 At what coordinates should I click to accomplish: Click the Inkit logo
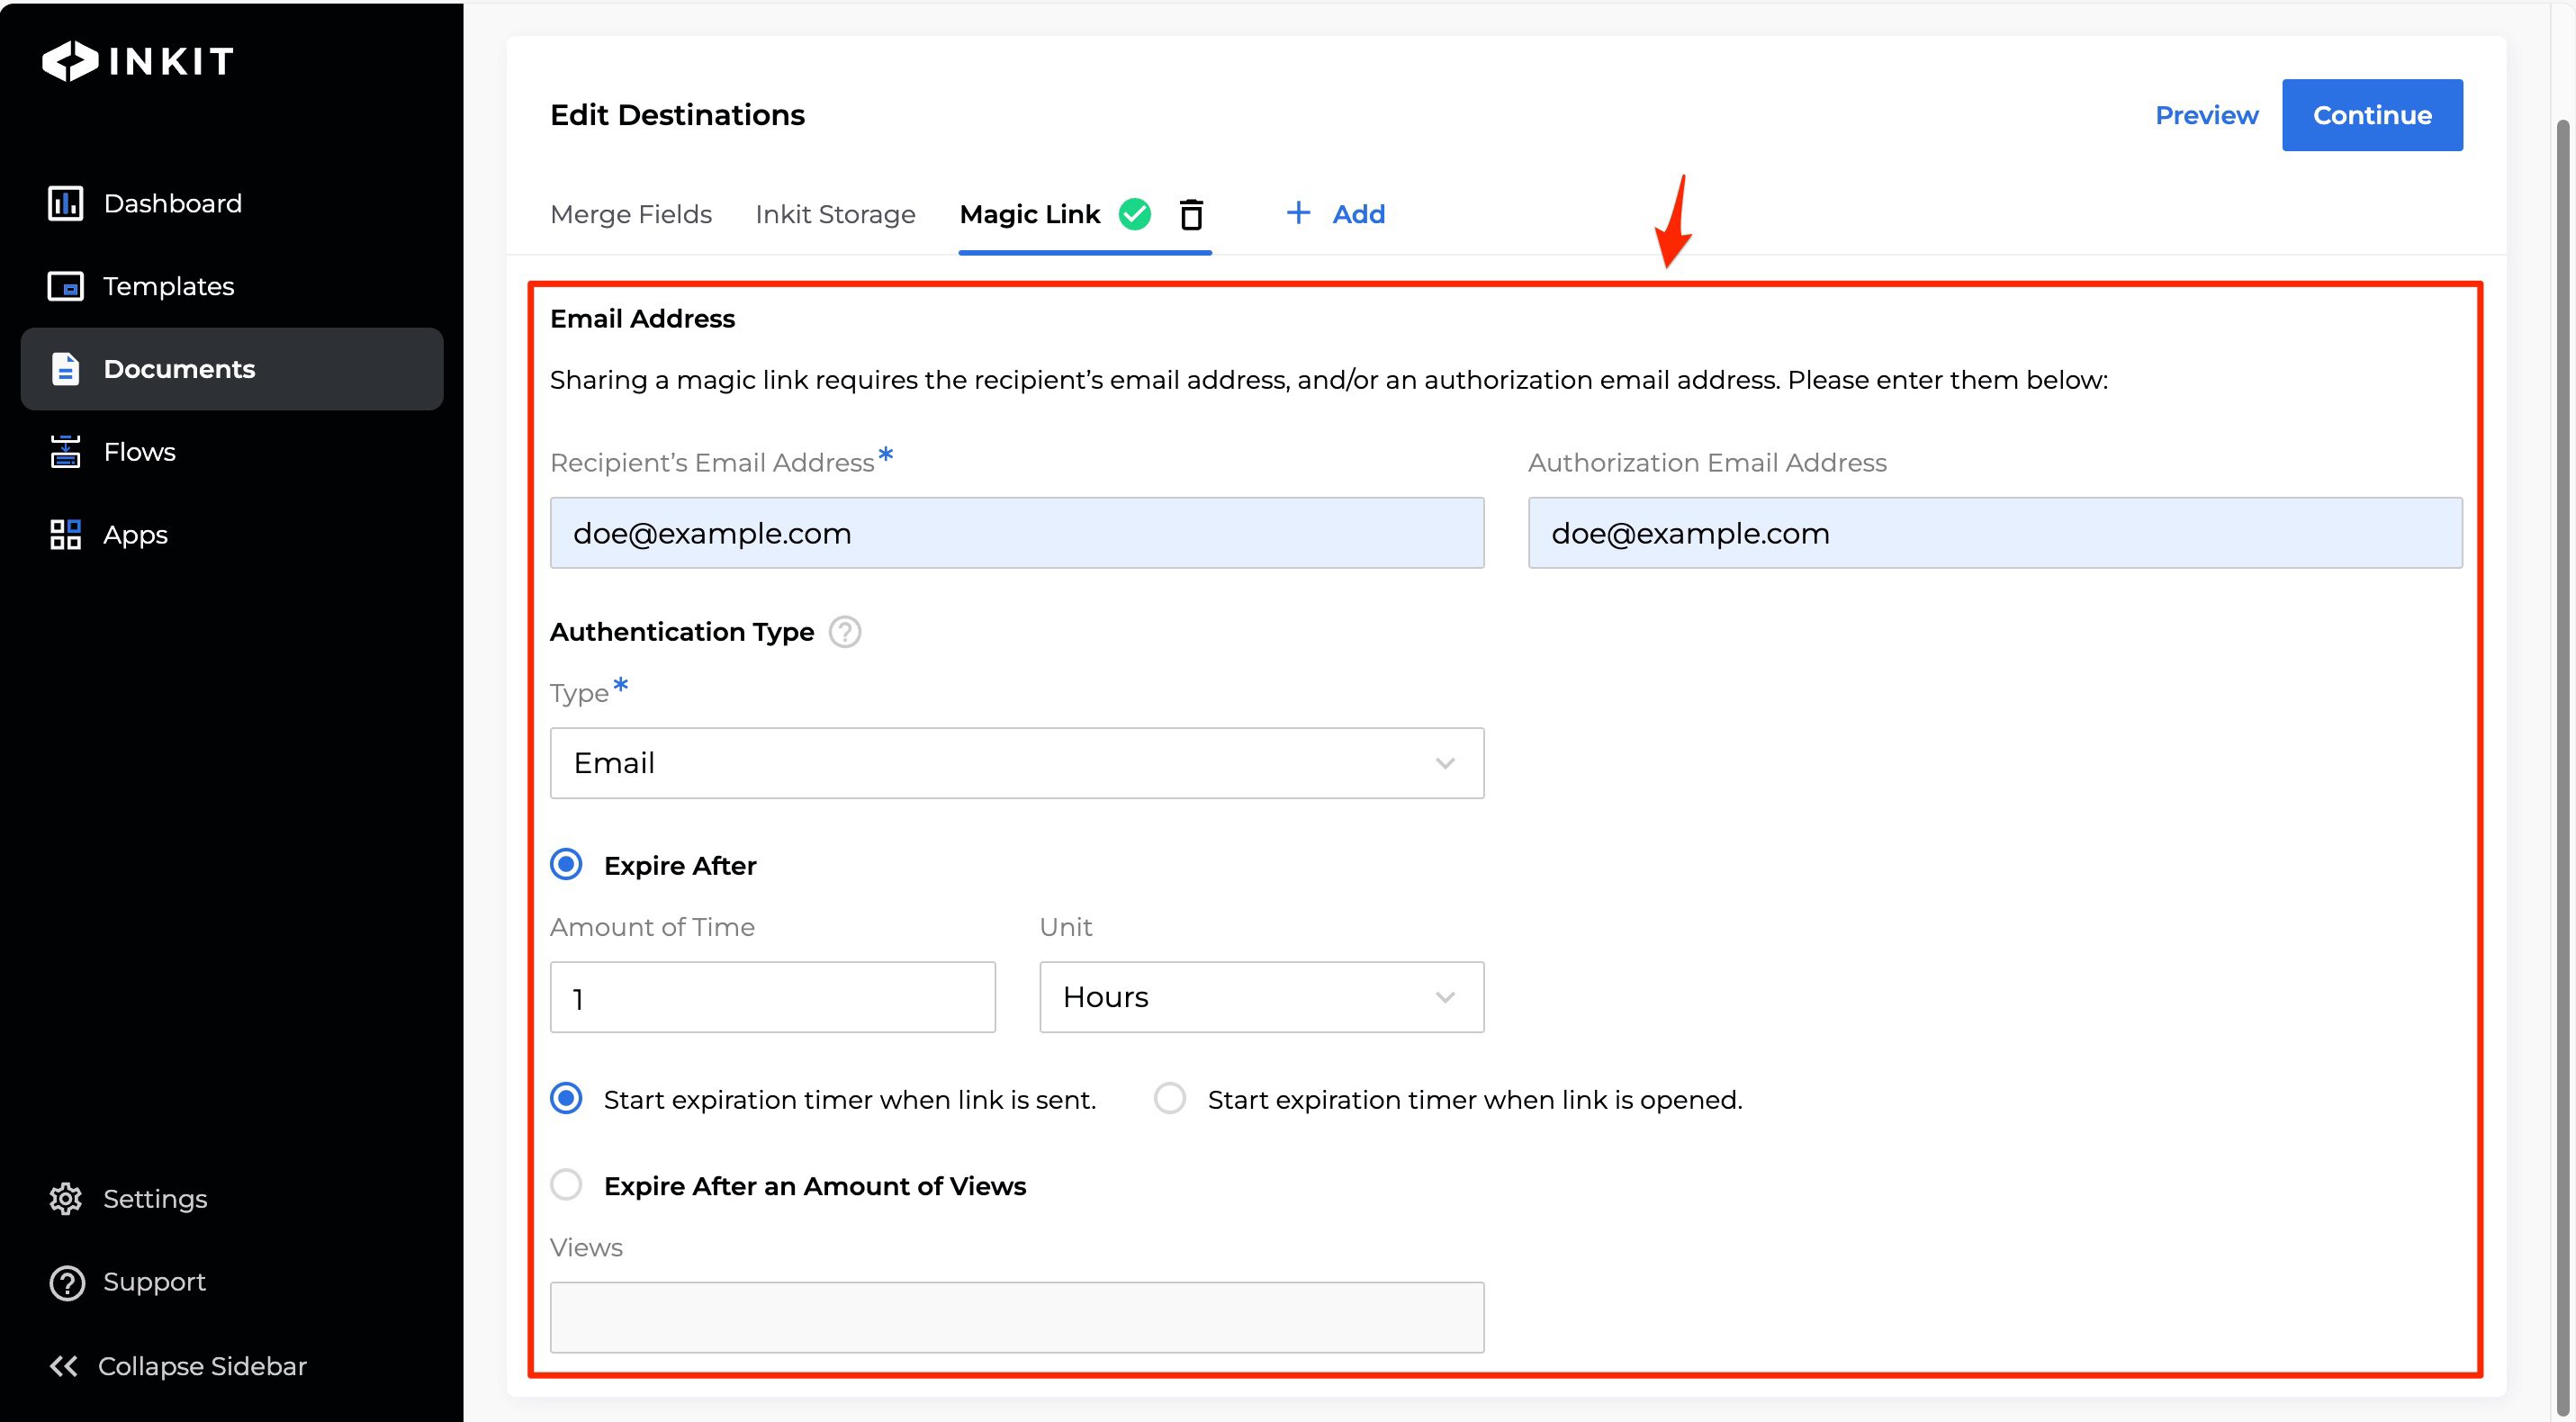click(138, 61)
